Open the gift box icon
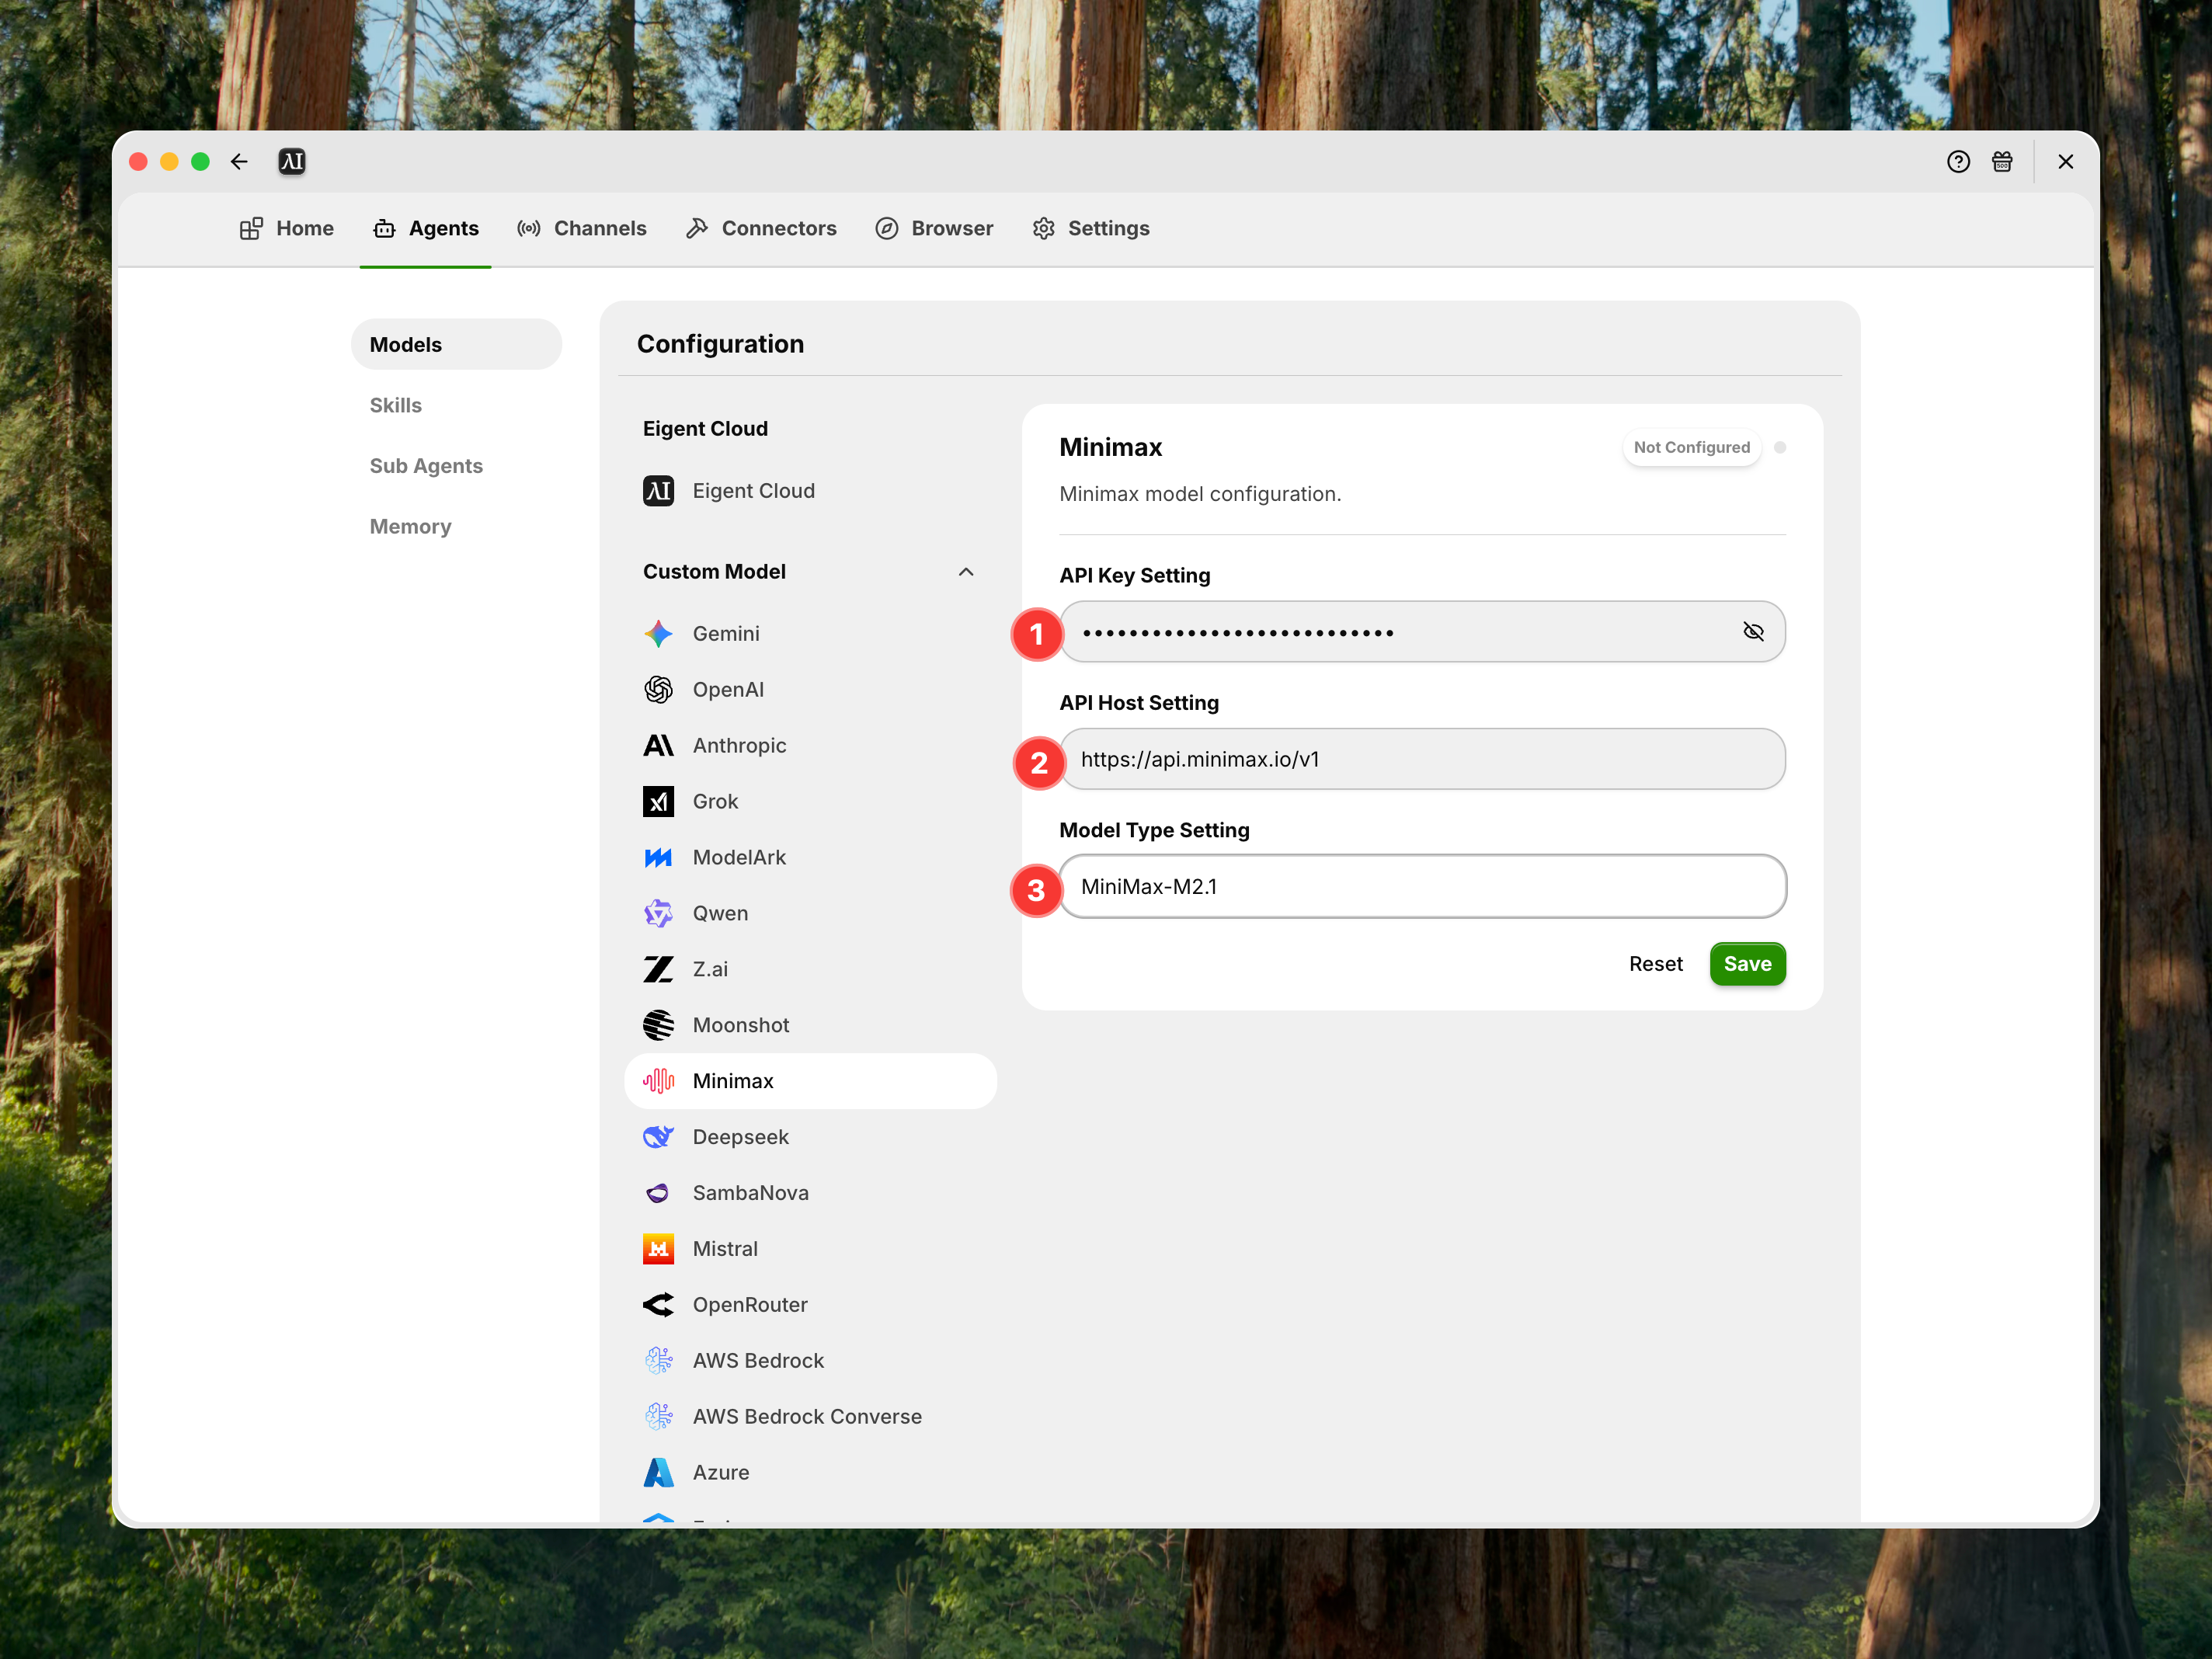 coord(2002,162)
